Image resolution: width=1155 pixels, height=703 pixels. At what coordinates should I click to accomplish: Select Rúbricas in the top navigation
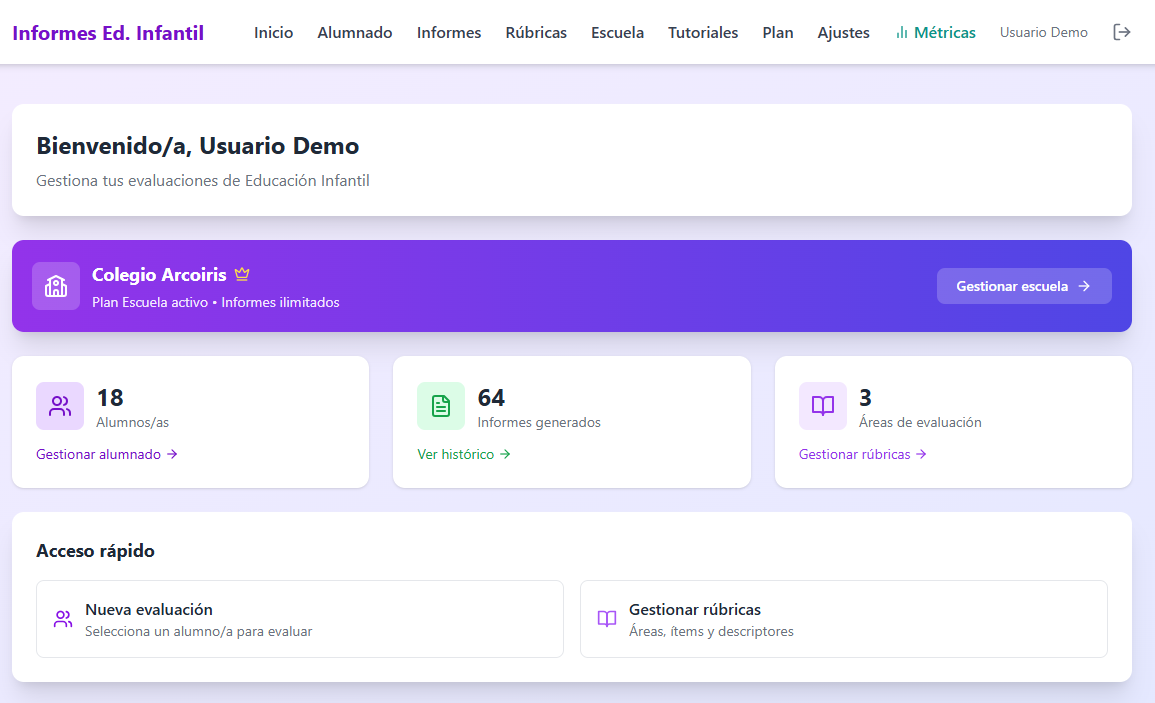(x=536, y=32)
